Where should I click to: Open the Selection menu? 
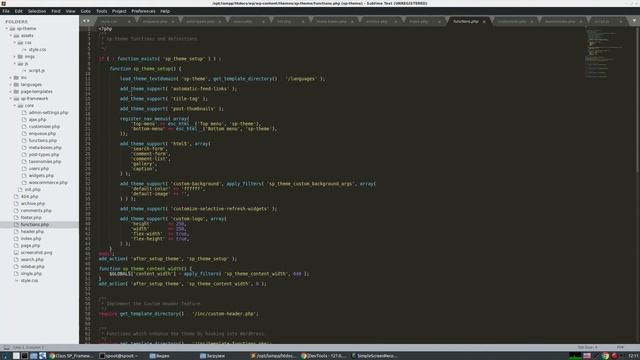(x=37, y=11)
